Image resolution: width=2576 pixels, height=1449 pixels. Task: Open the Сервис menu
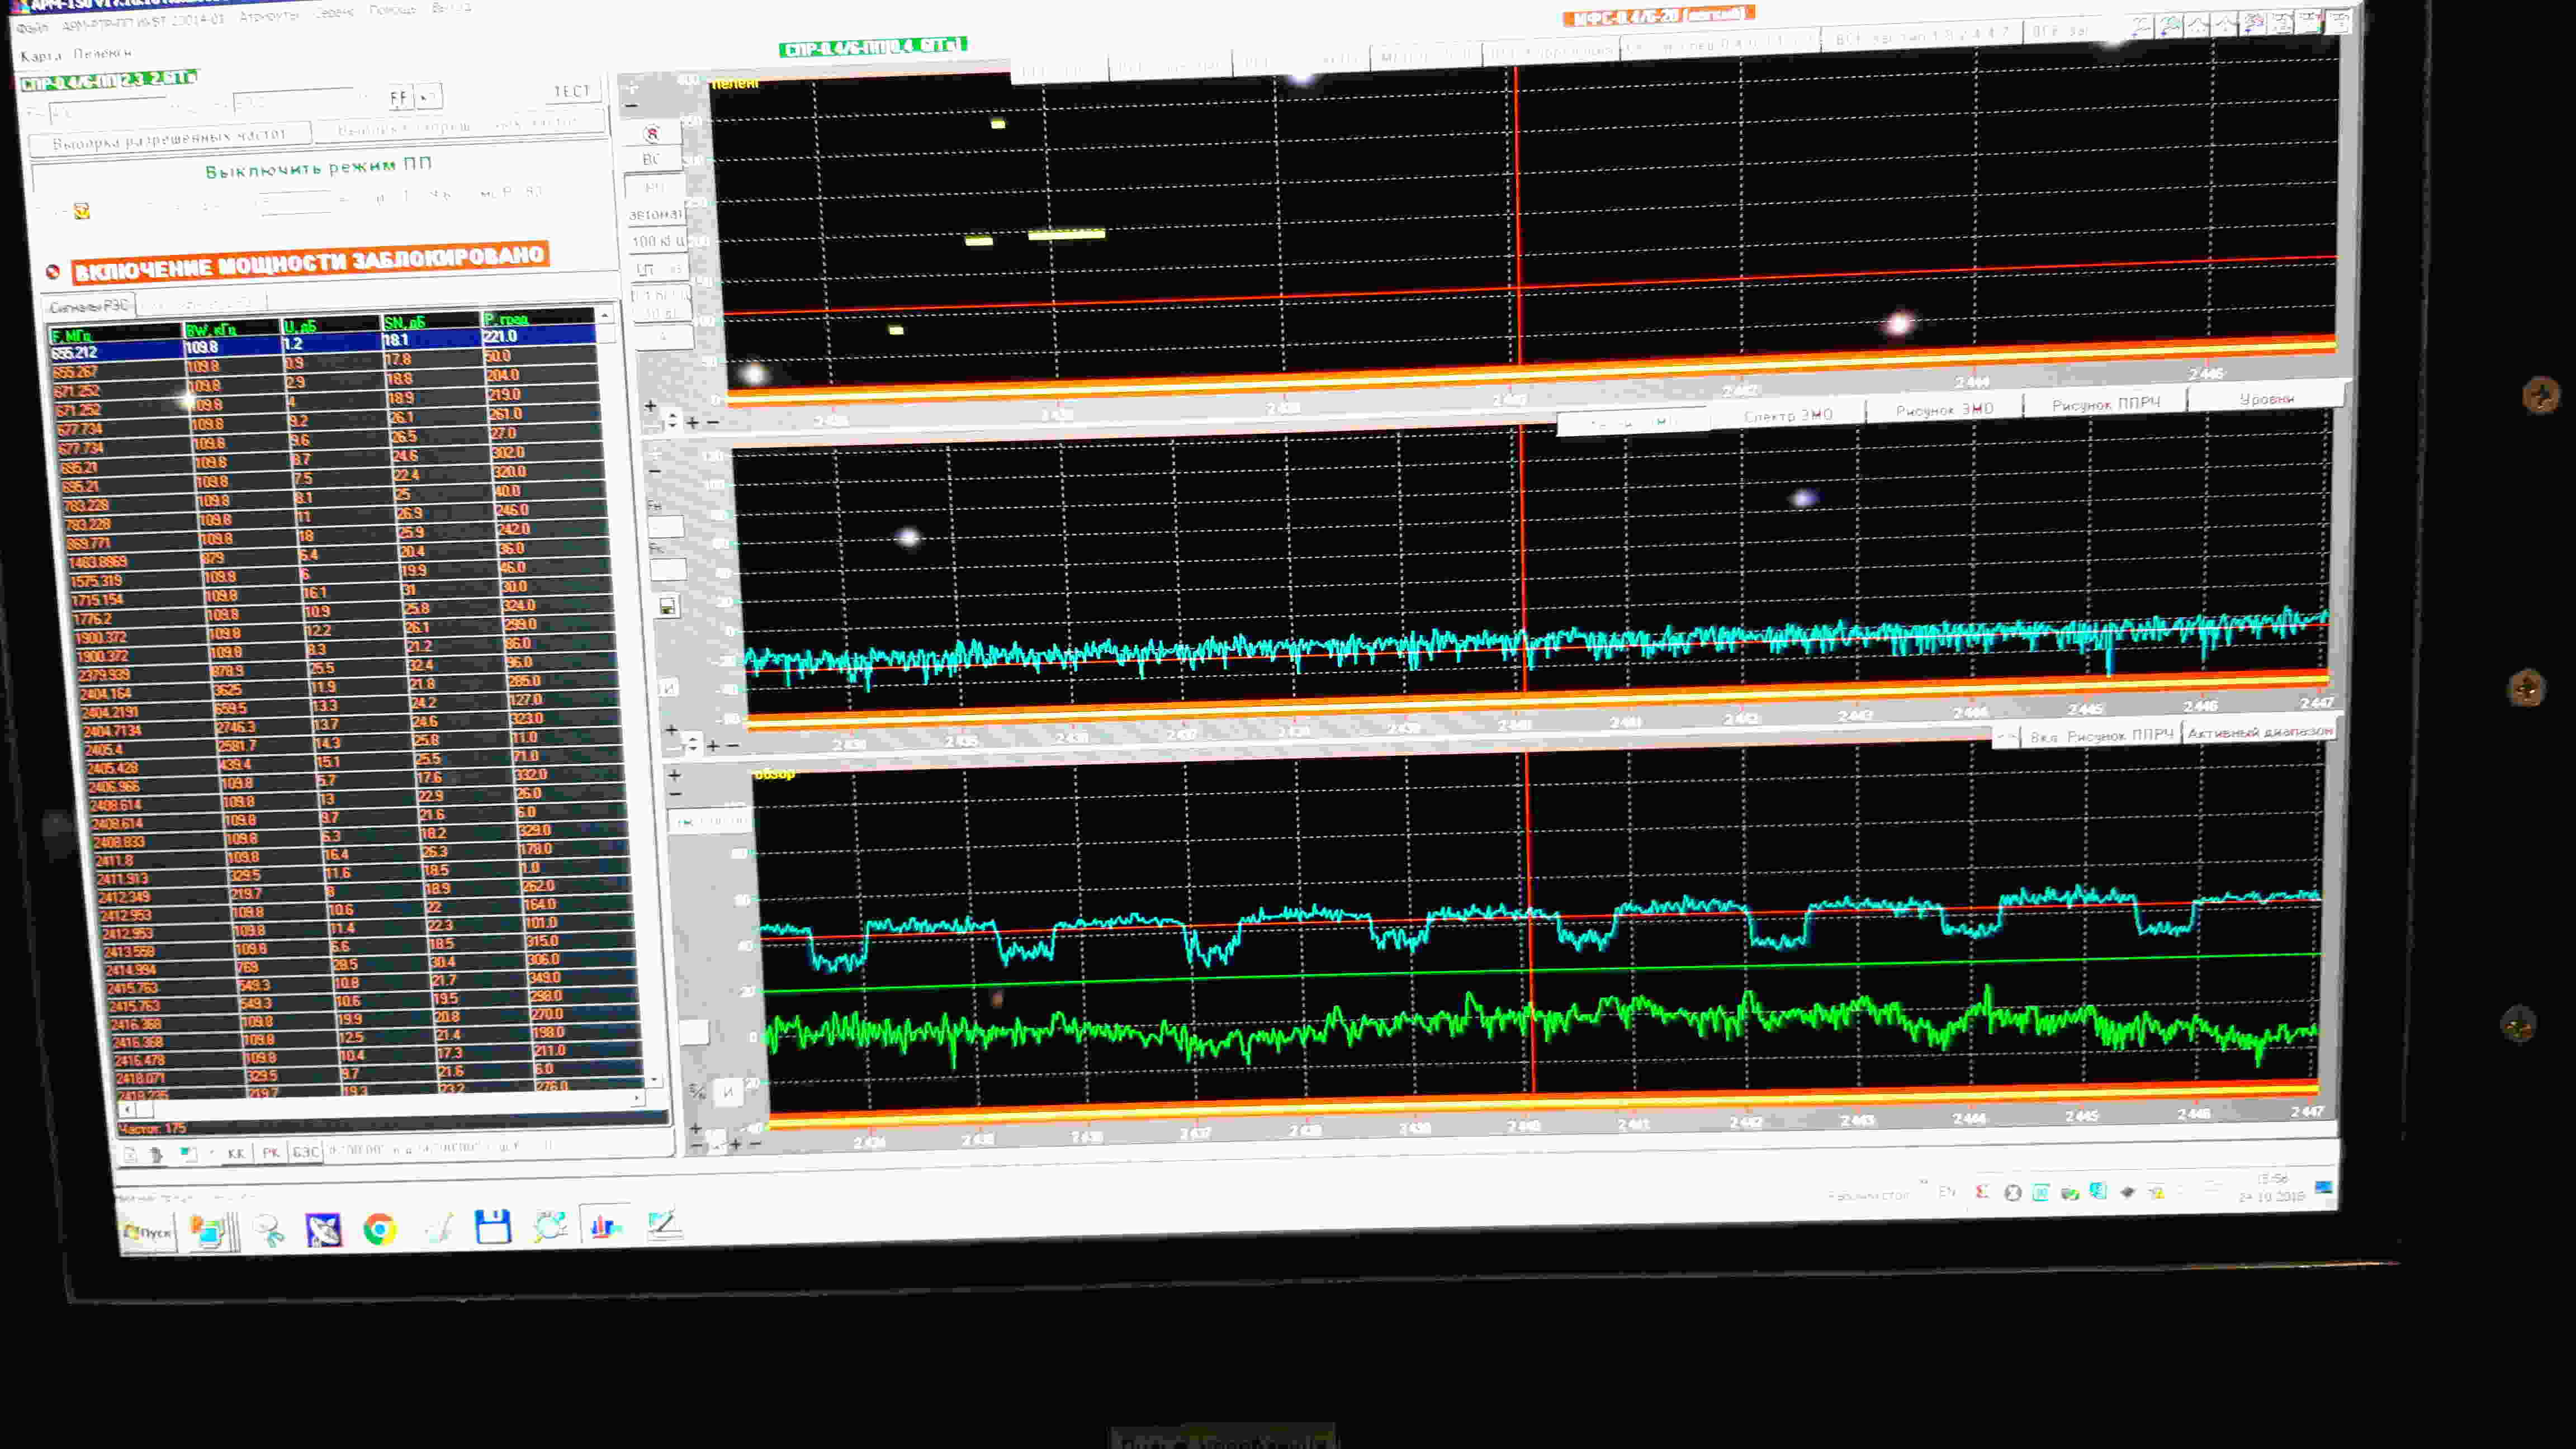(x=333, y=14)
